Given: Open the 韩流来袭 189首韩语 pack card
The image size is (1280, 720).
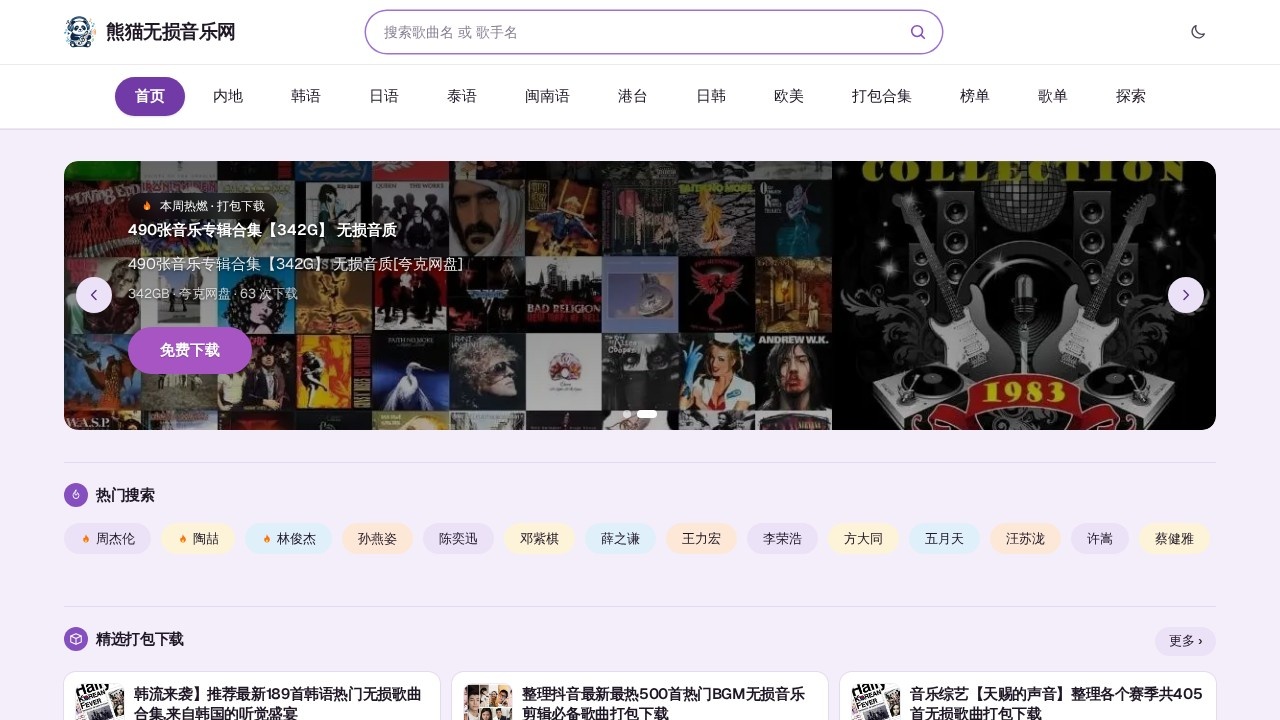Looking at the screenshot, I should [x=252, y=696].
